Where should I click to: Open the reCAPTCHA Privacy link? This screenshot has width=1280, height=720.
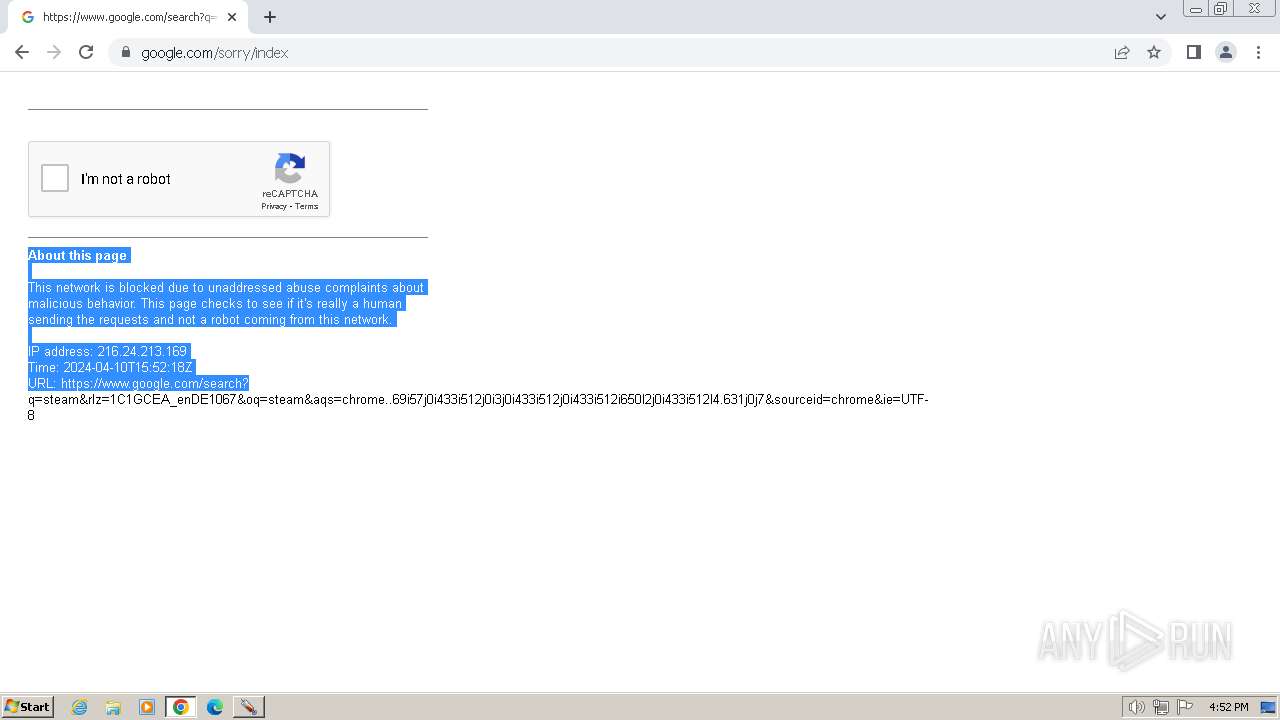click(x=274, y=207)
